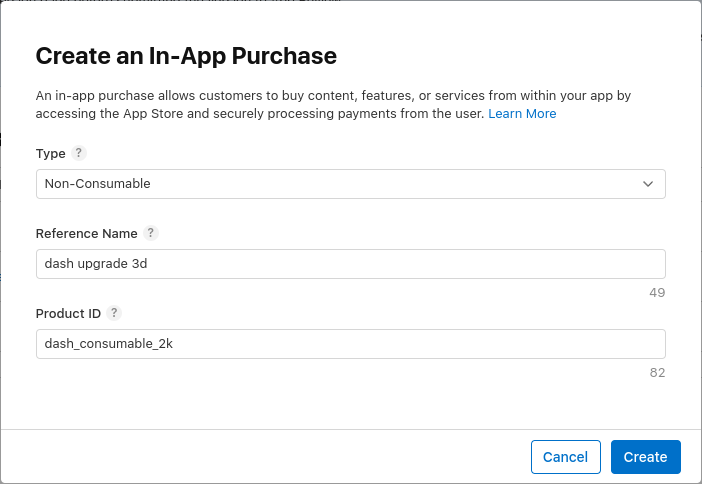The width and height of the screenshot is (702, 484).
Task: Click the help icon beside Type
Action: pos(79,153)
